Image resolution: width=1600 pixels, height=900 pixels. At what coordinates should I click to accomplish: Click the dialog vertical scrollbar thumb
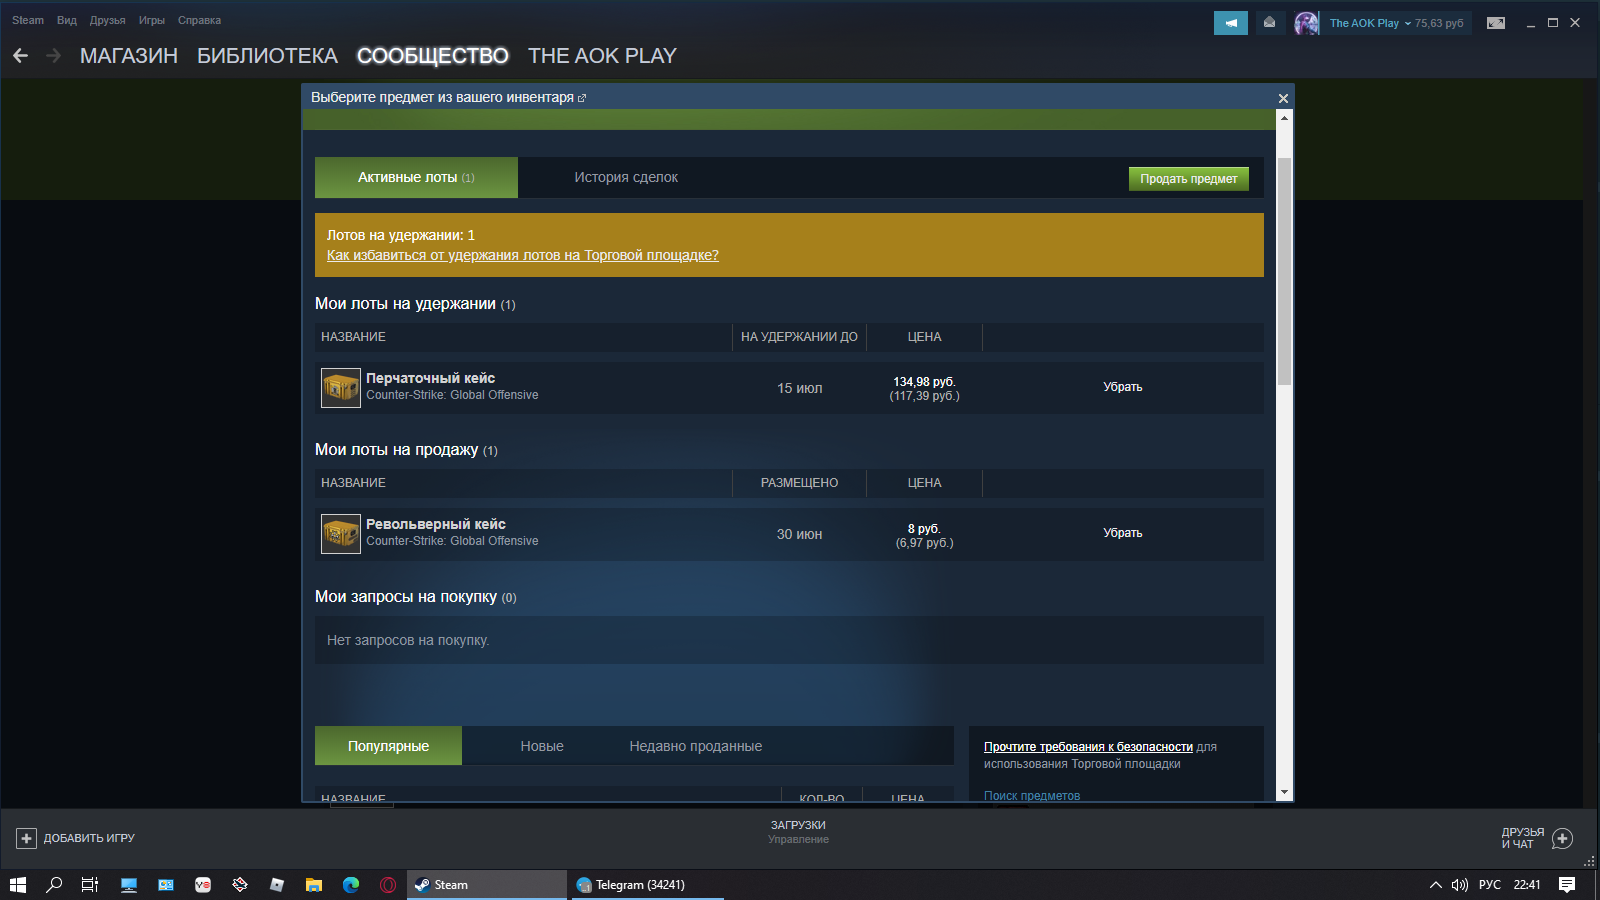1285,270
